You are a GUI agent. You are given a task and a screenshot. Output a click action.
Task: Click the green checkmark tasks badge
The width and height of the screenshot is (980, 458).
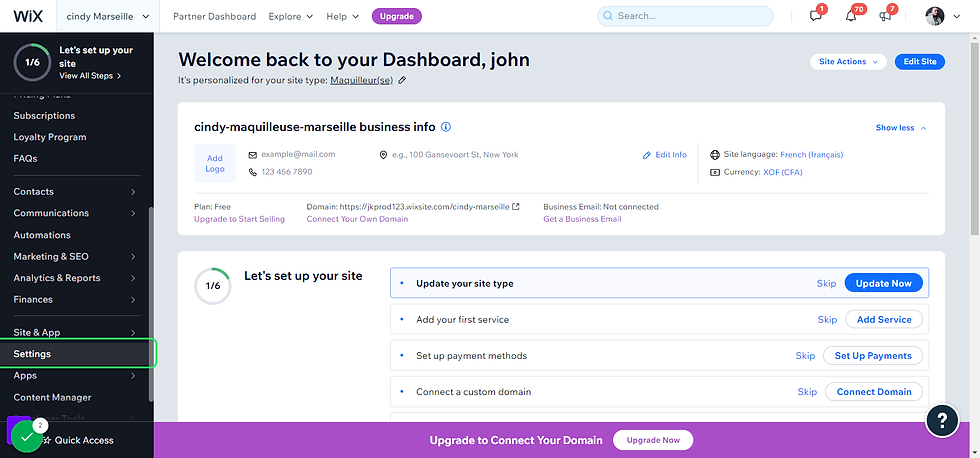coord(27,437)
